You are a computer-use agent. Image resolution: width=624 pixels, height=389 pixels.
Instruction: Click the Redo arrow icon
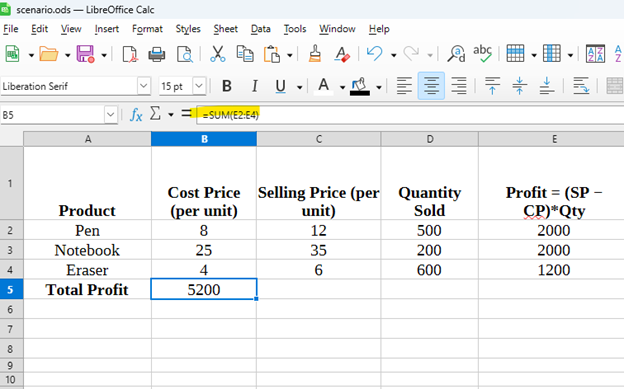coord(411,53)
